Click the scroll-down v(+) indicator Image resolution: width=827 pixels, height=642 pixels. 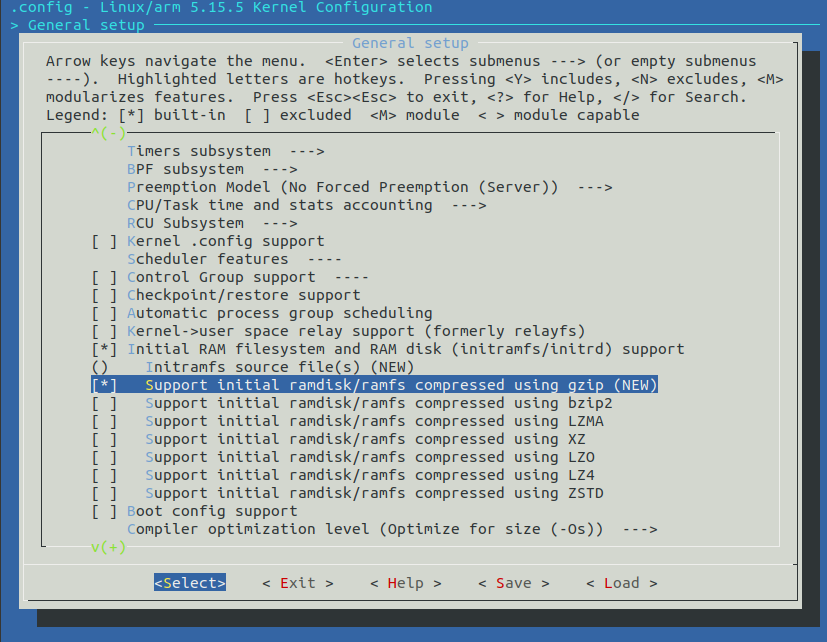click(x=109, y=547)
